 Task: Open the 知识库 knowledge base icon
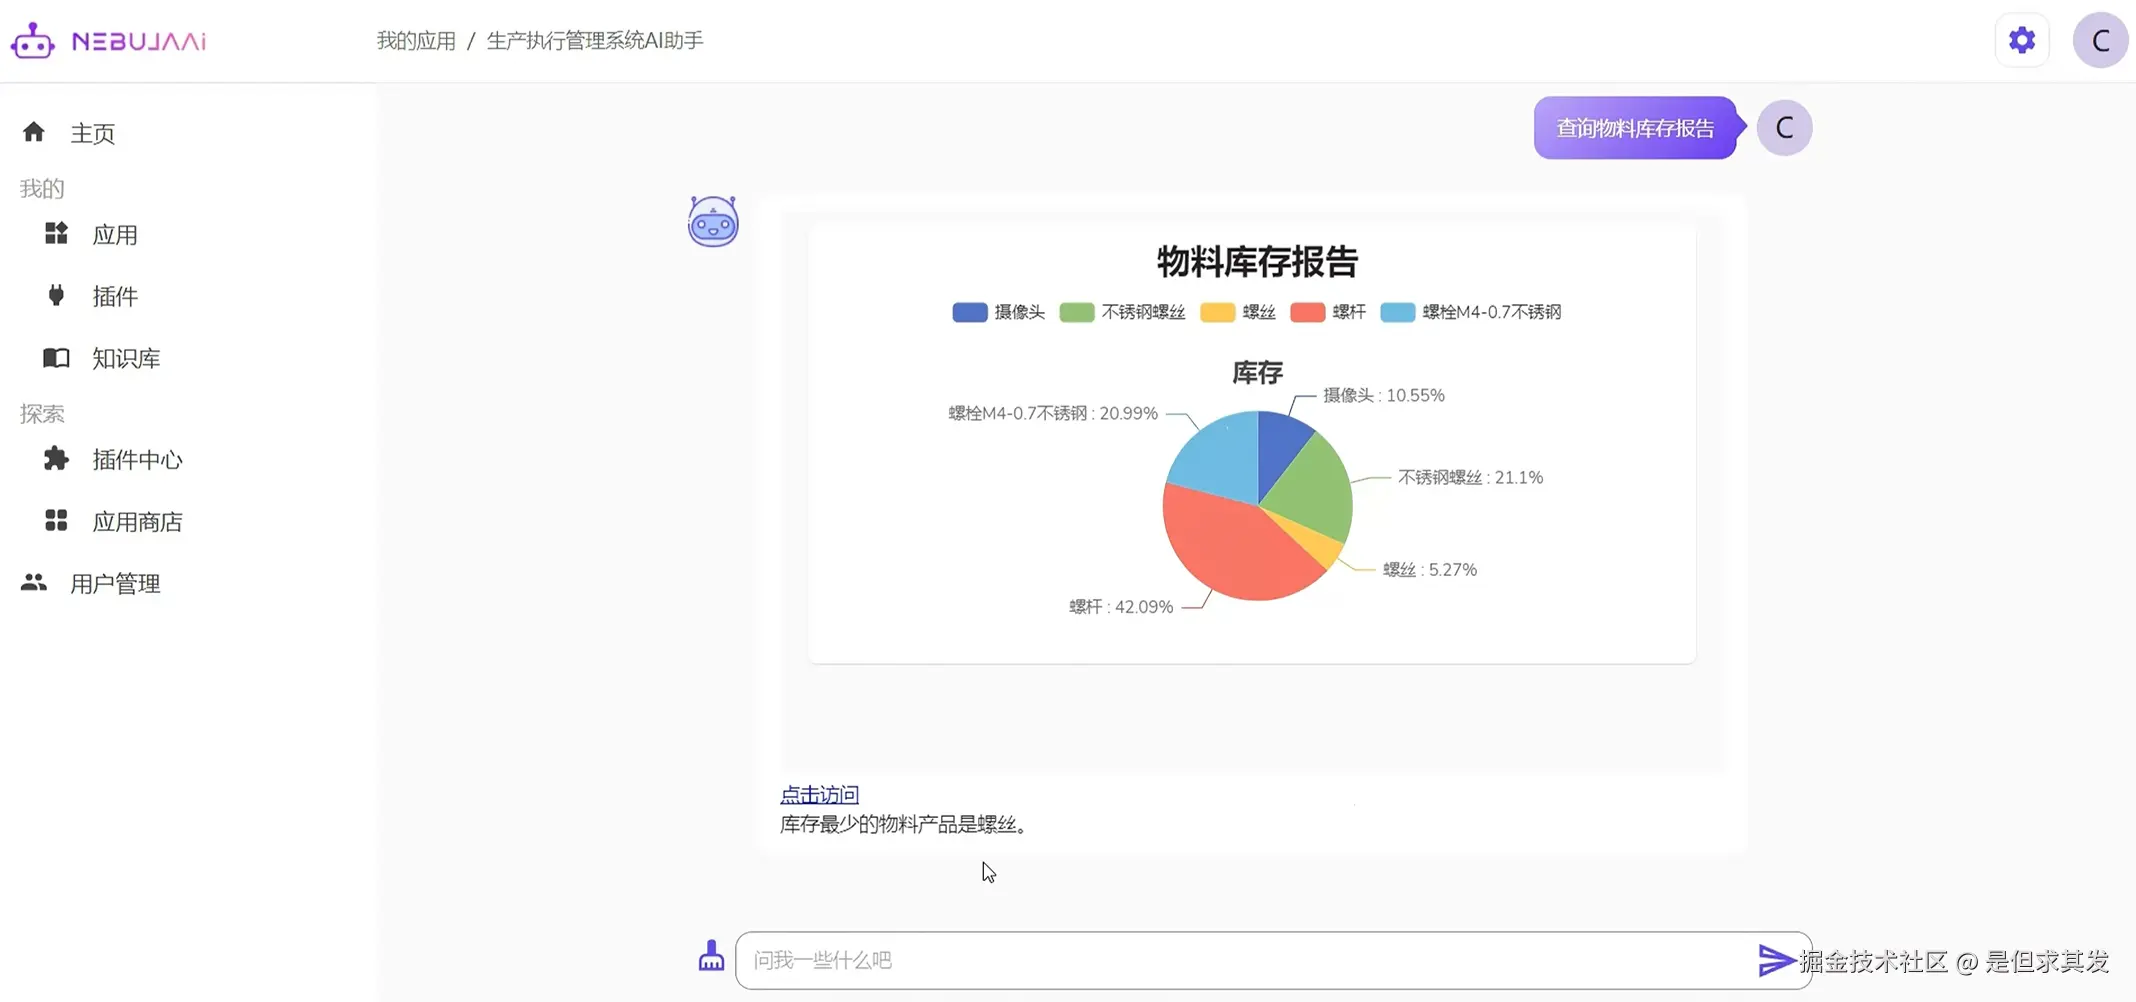pyautogui.click(x=55, y=358)
